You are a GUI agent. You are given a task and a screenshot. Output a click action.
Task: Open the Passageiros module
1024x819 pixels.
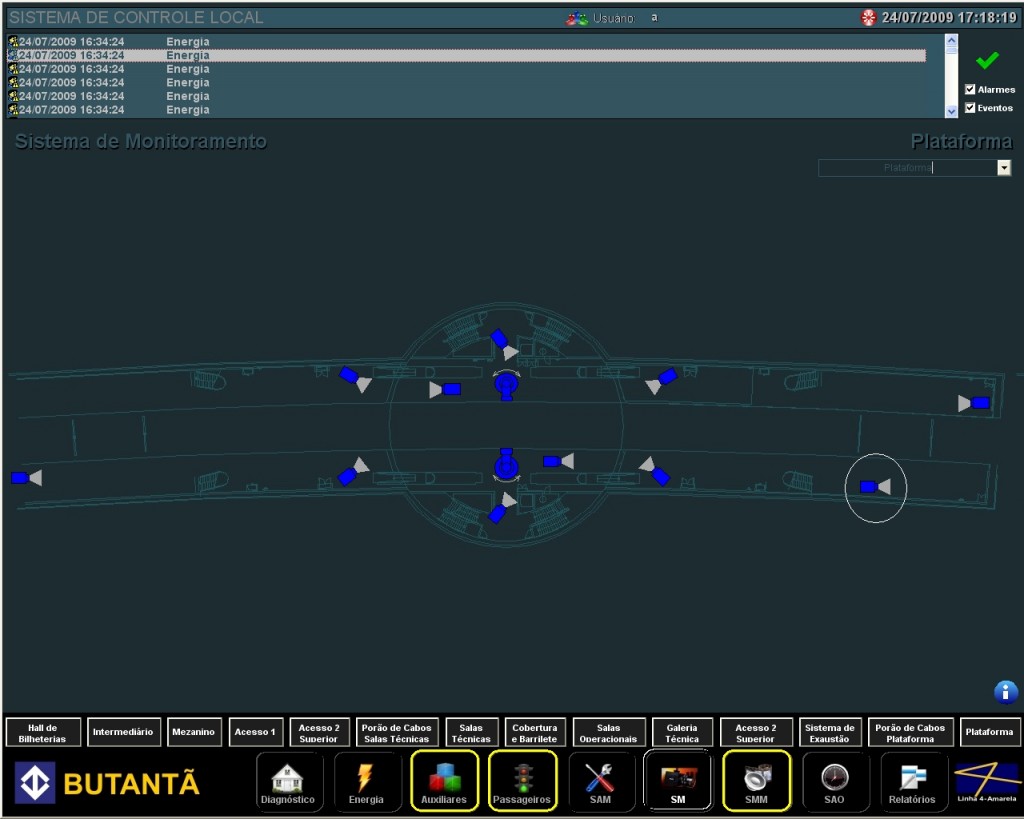pos(522,782)
